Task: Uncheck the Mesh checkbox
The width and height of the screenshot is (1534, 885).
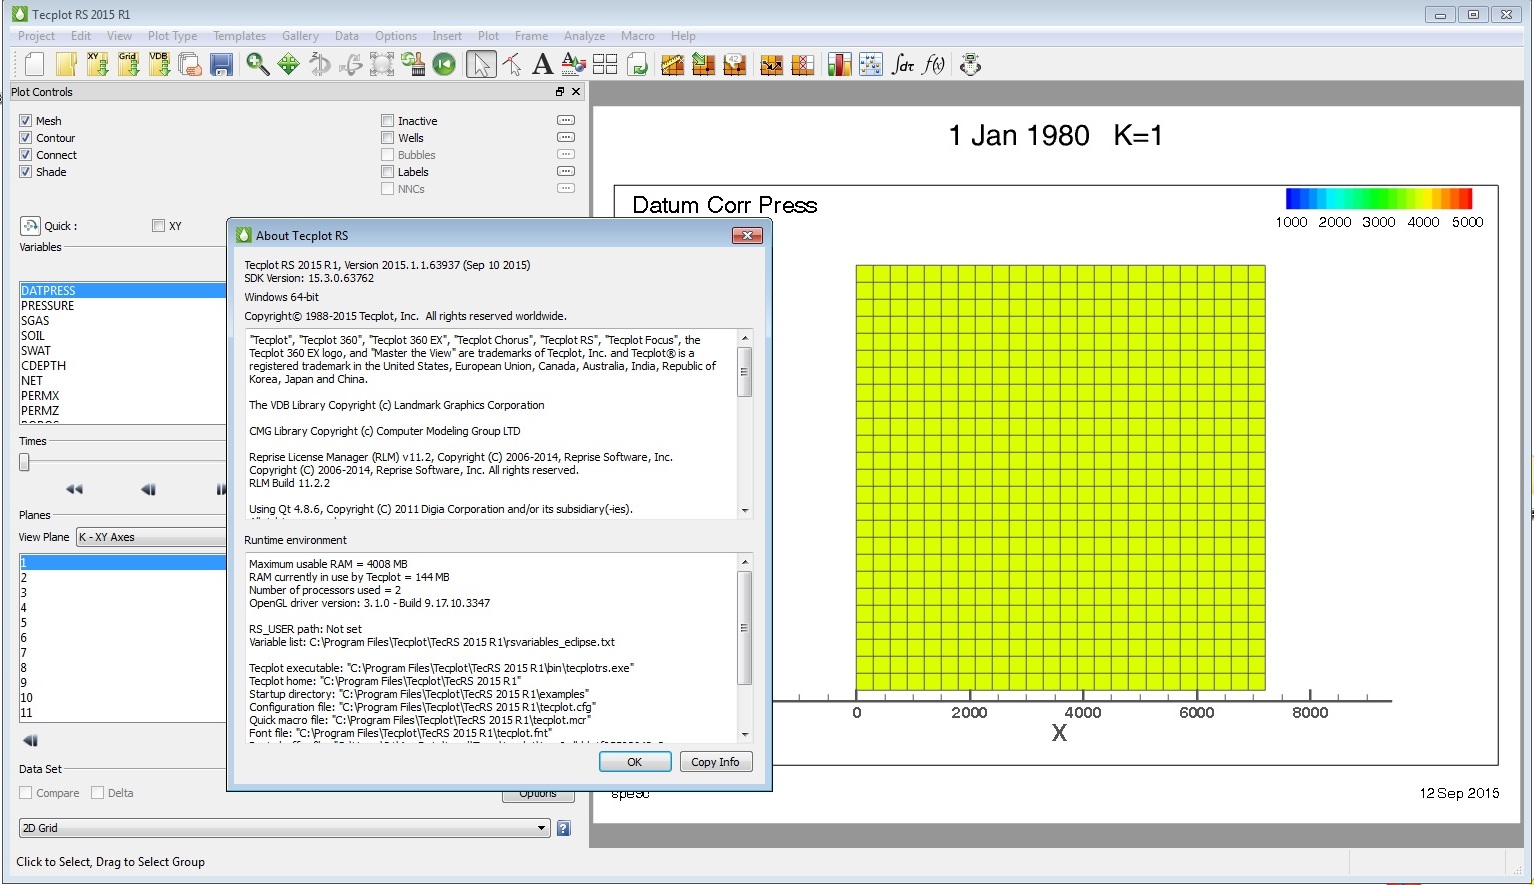Action: click(25, 121)
